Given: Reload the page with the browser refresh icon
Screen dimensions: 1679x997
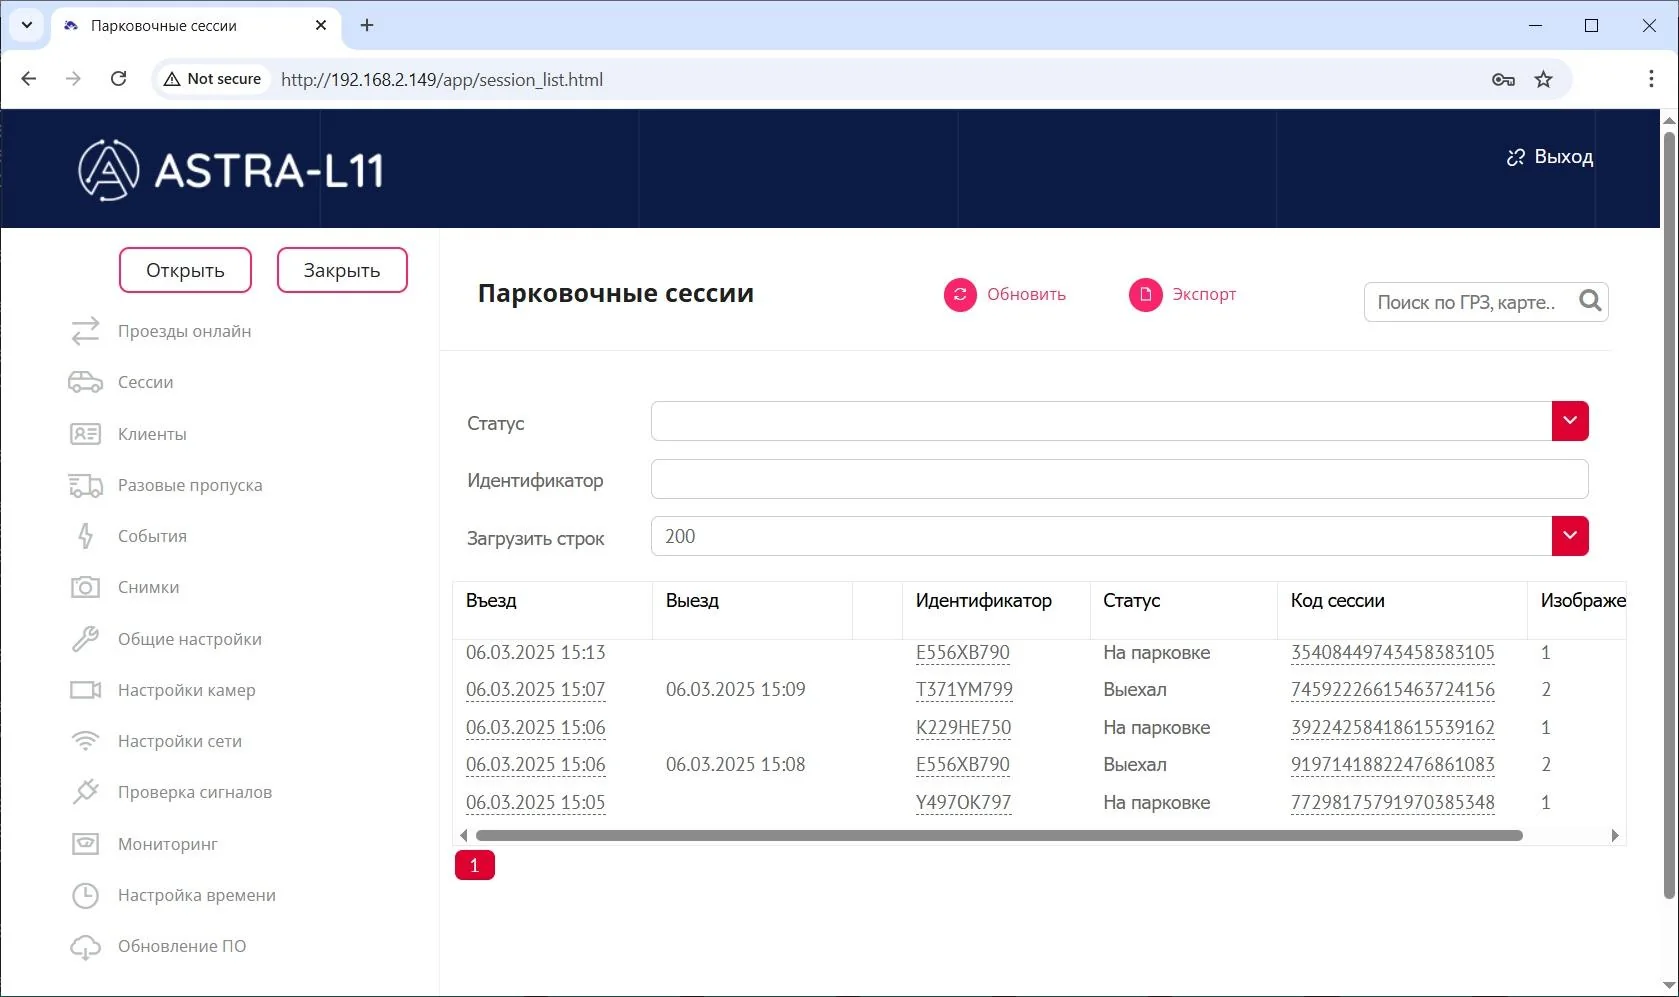Looking at the screenshot, I should [x=118, y=78].
